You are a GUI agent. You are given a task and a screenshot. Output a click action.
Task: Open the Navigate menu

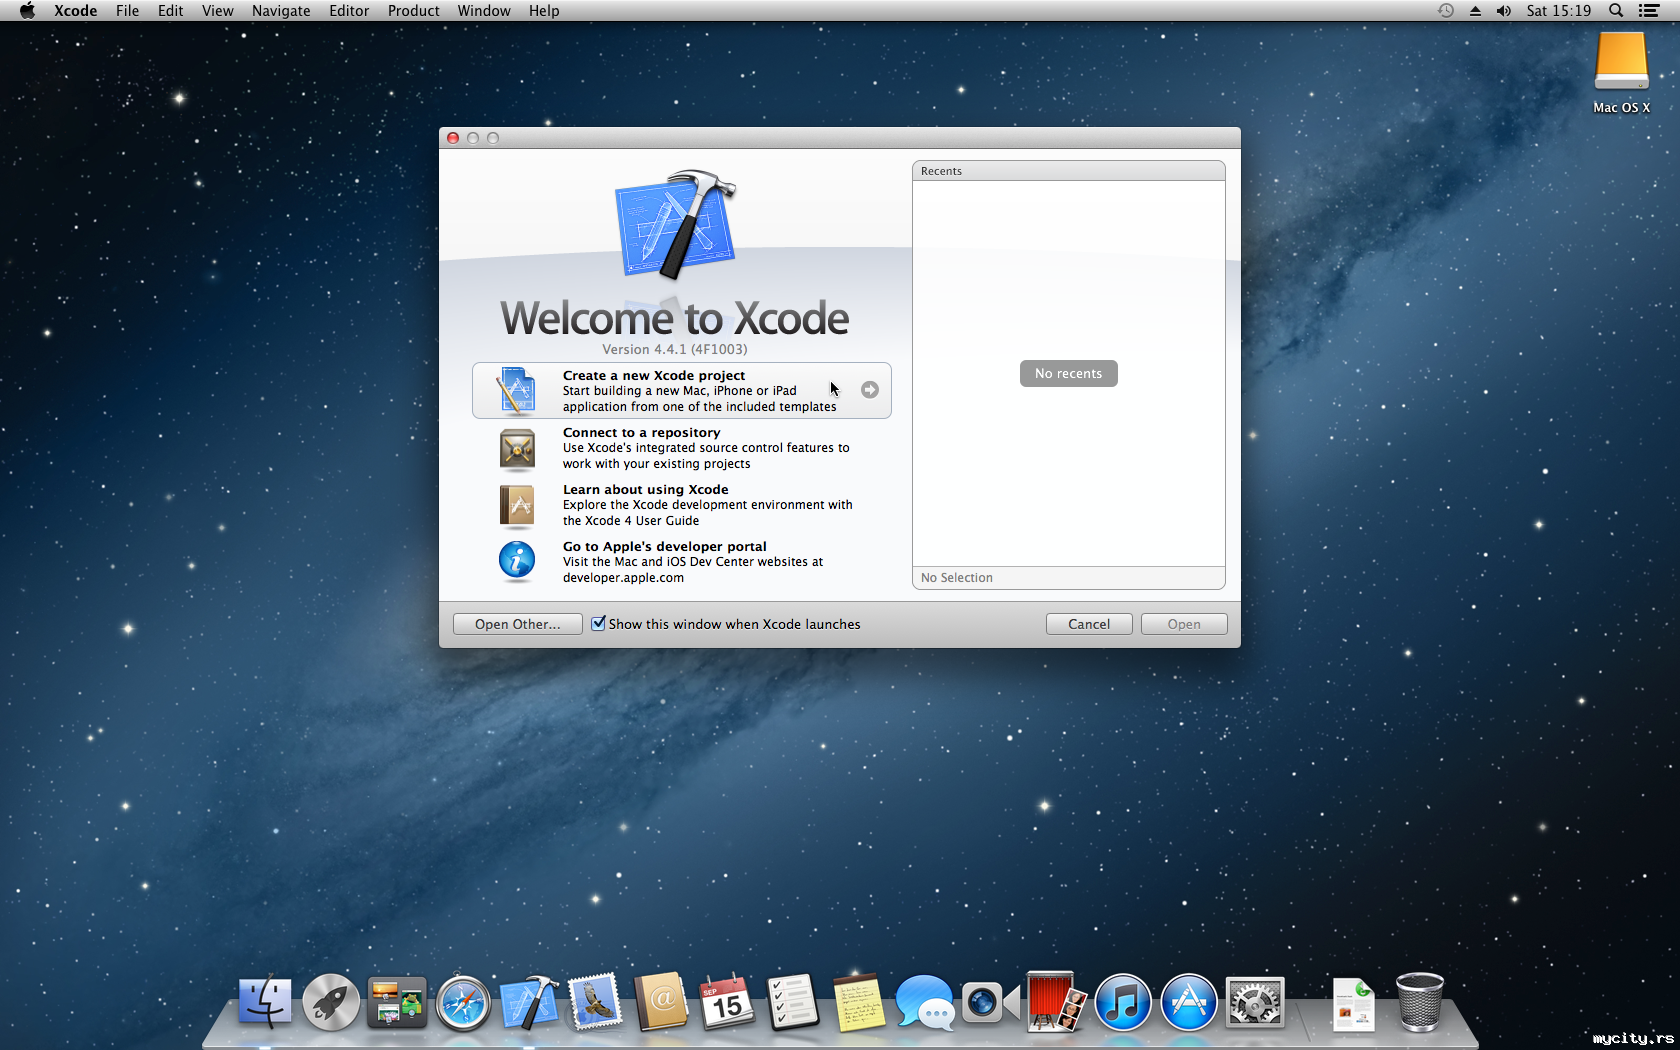coord(281,11)
